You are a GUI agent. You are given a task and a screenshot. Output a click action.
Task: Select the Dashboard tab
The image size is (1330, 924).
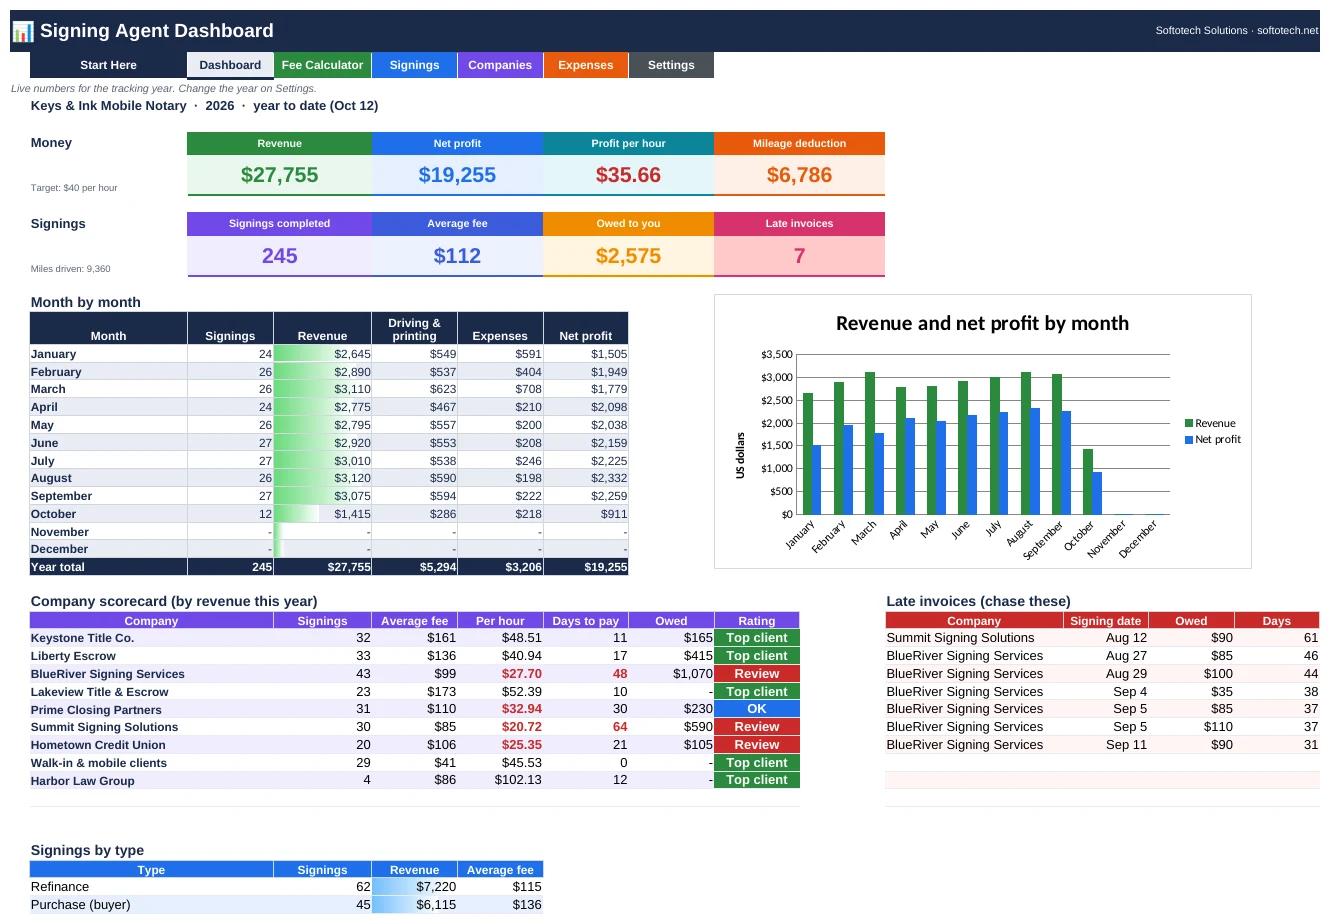pyautogui.click(x=230, y=65)
